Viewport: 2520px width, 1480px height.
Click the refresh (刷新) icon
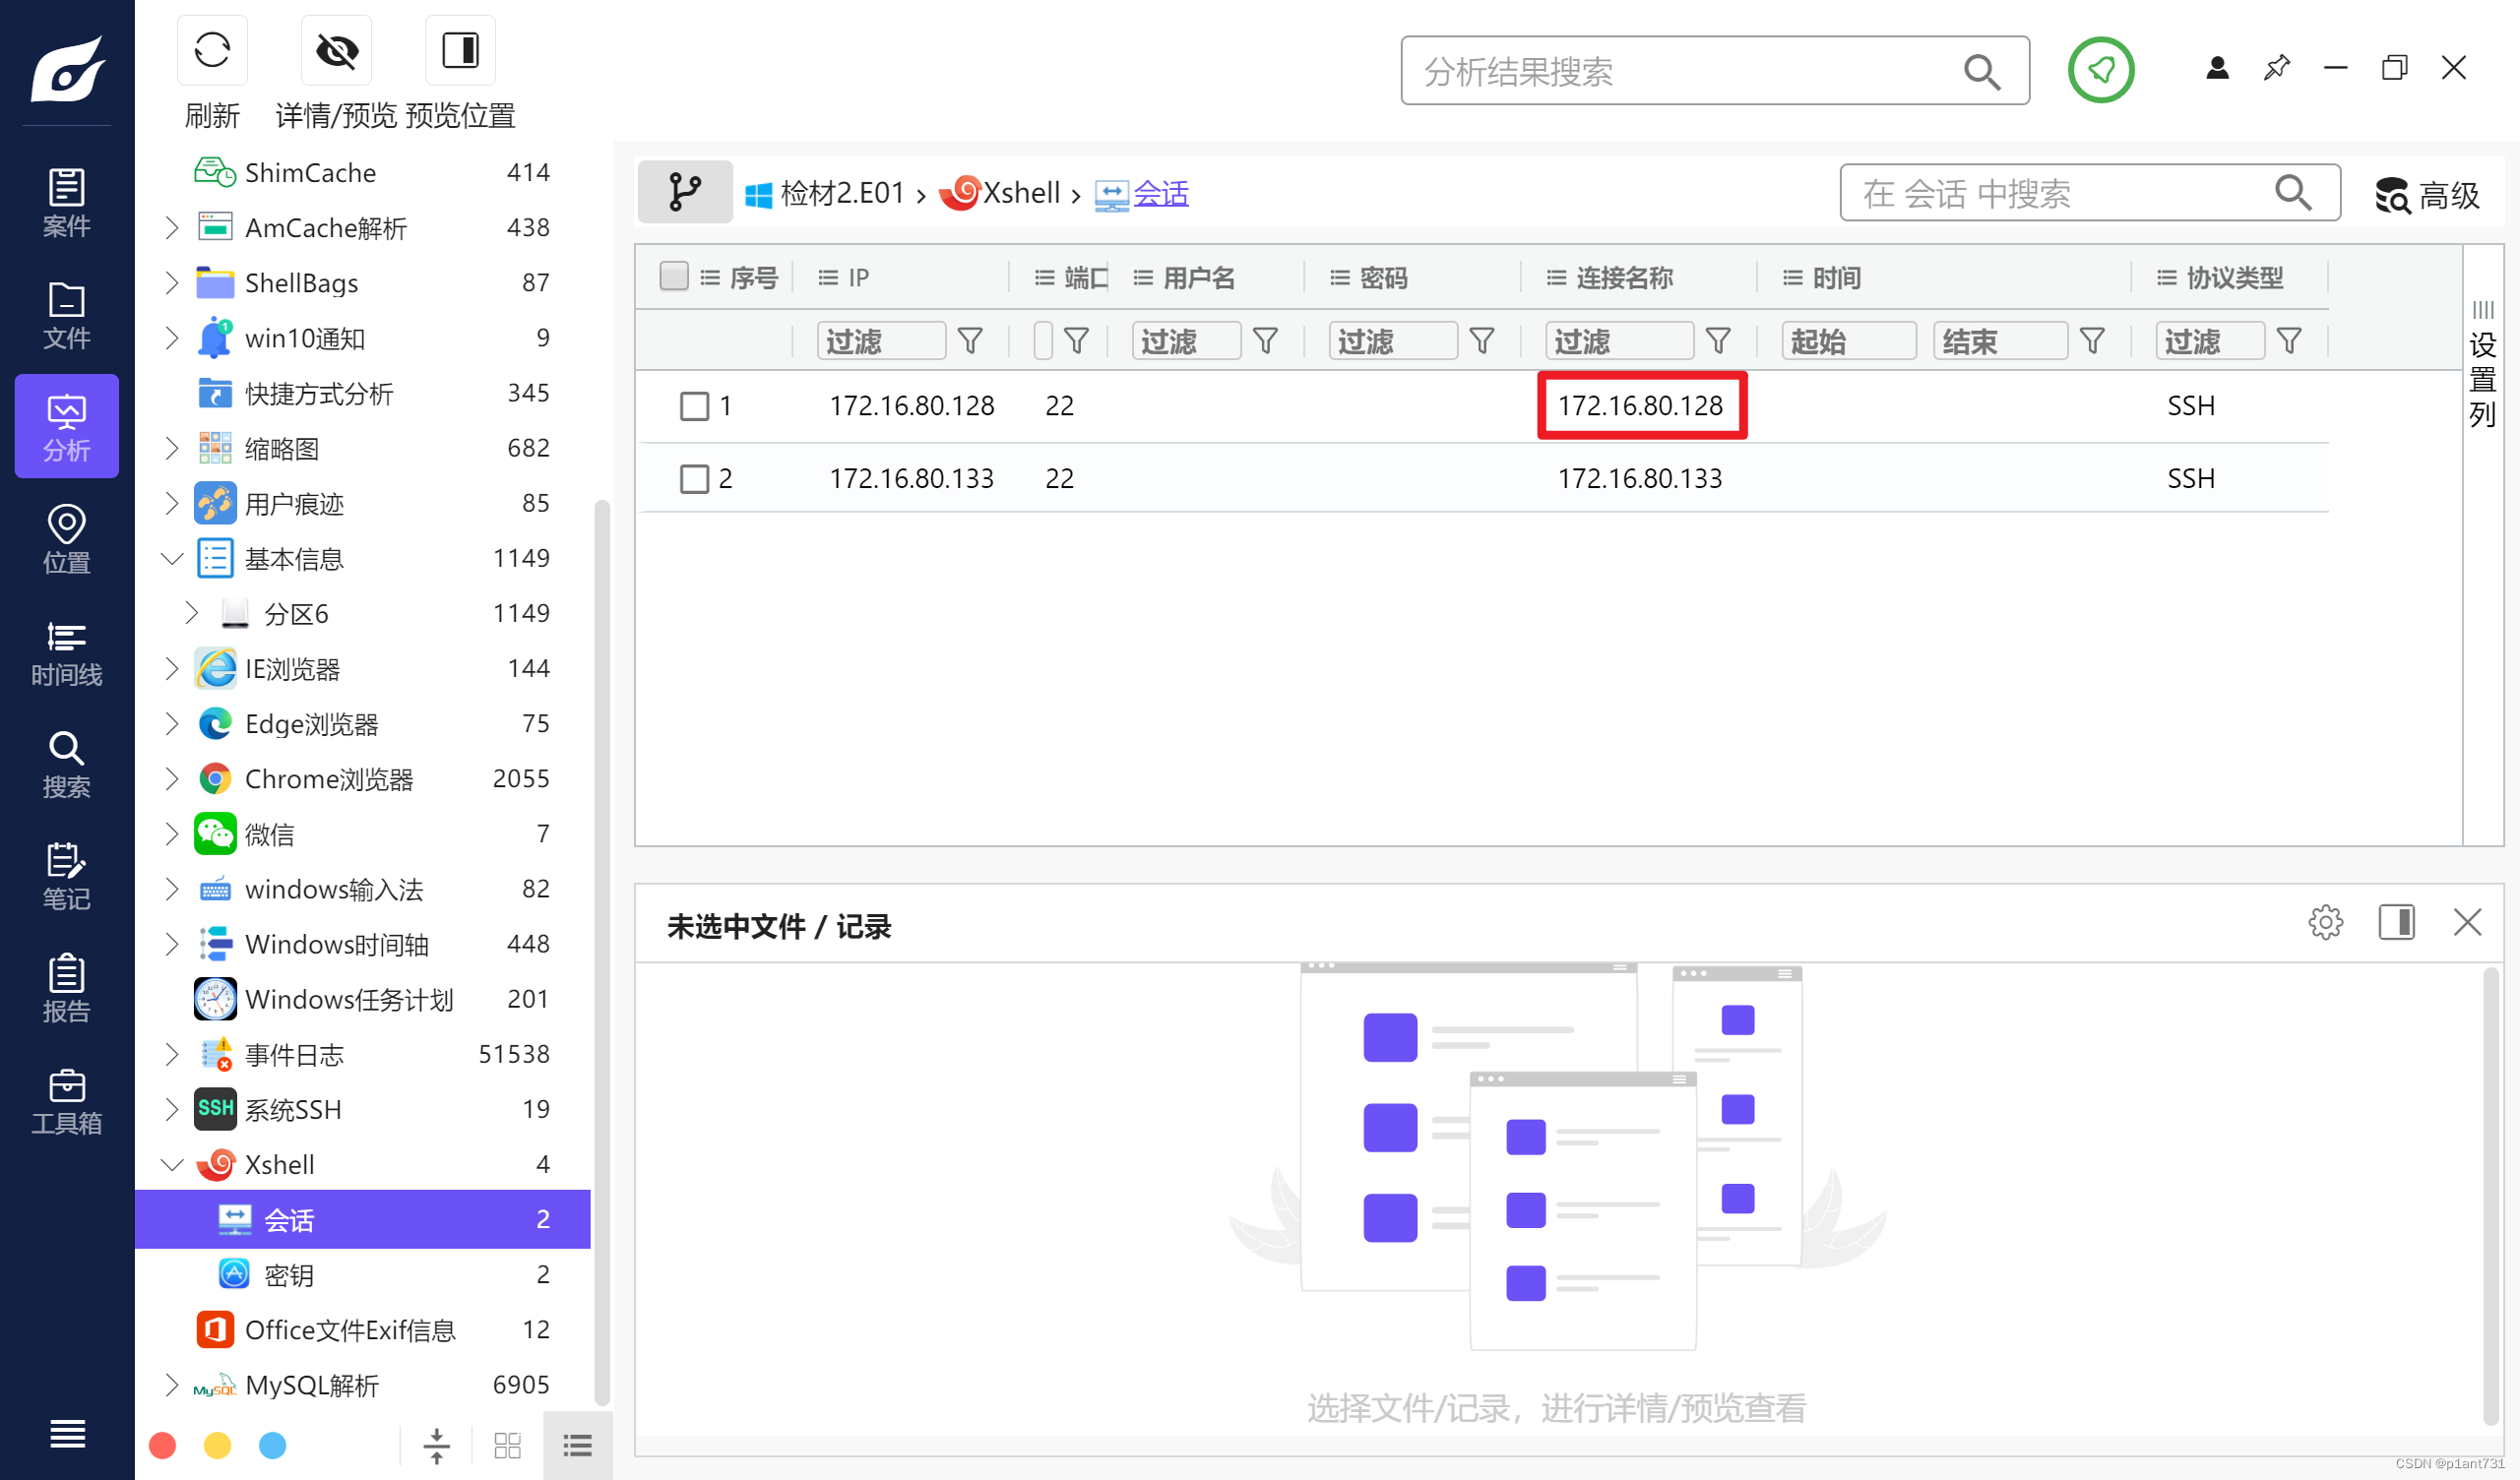(212, 50)
